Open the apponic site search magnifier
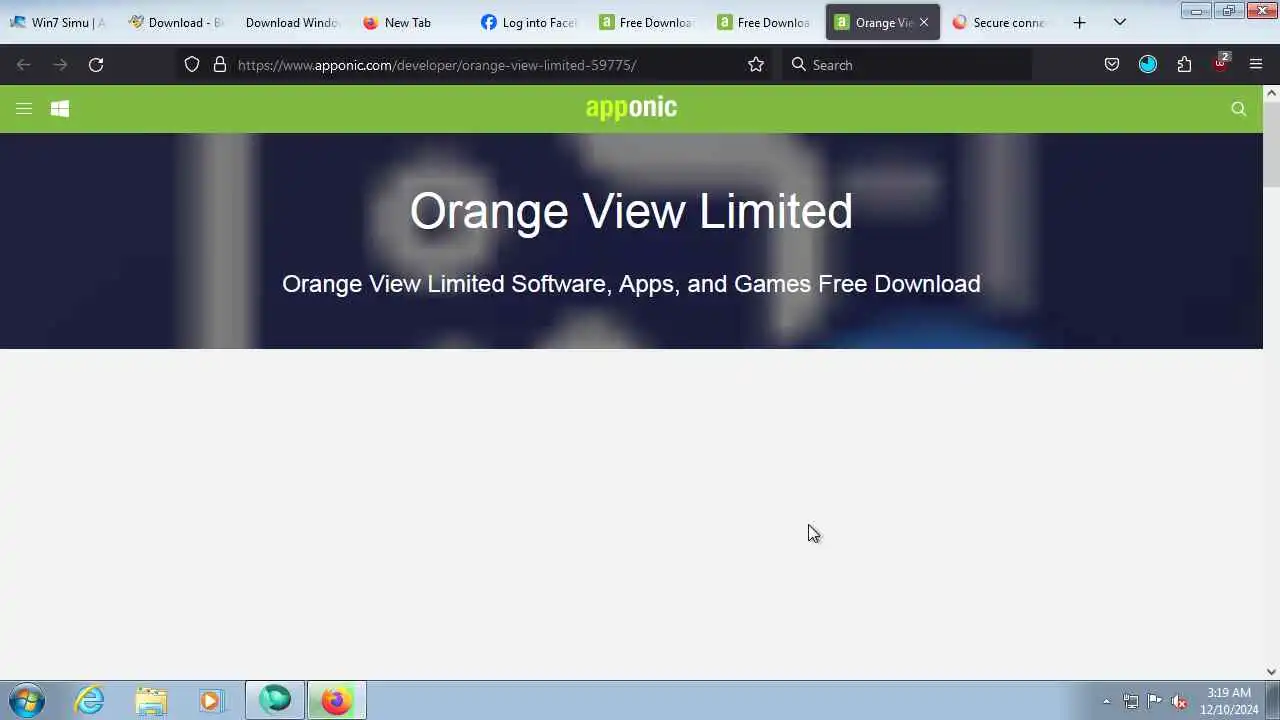The image size is (1280, 720). coord(1239,109)
